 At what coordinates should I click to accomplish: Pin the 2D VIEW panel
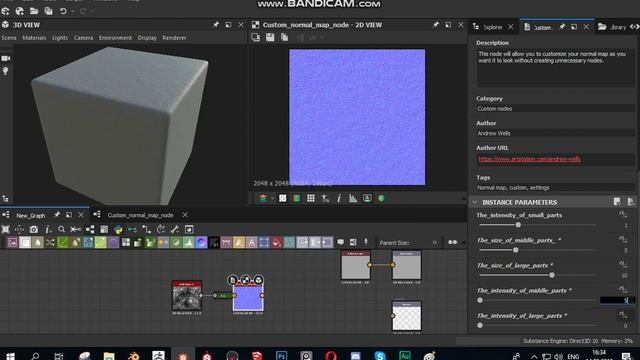436,25
